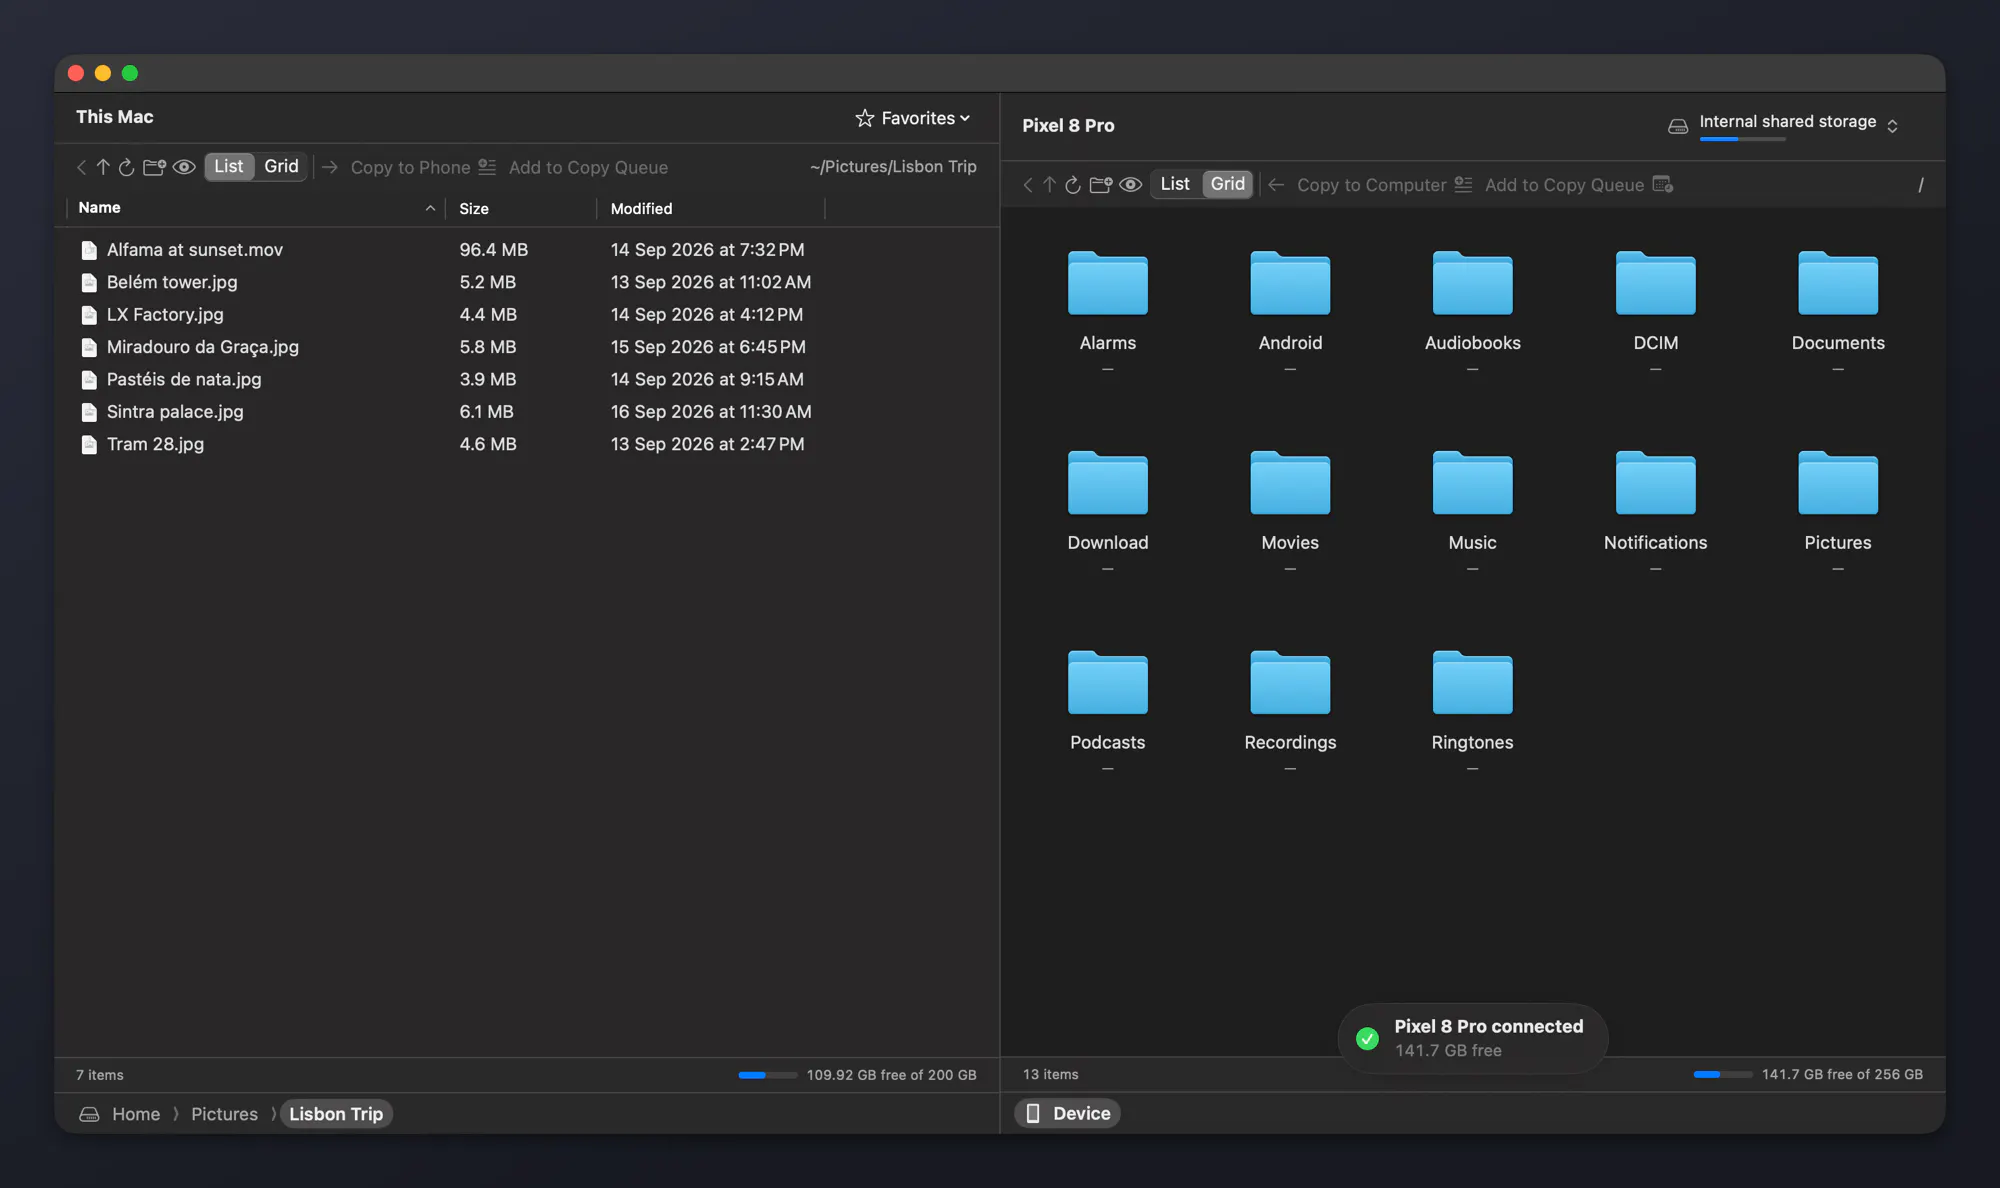Select the Alfama at sunset.mov file
This screenshot has width=2000, height=1188.
click(527, 250)
